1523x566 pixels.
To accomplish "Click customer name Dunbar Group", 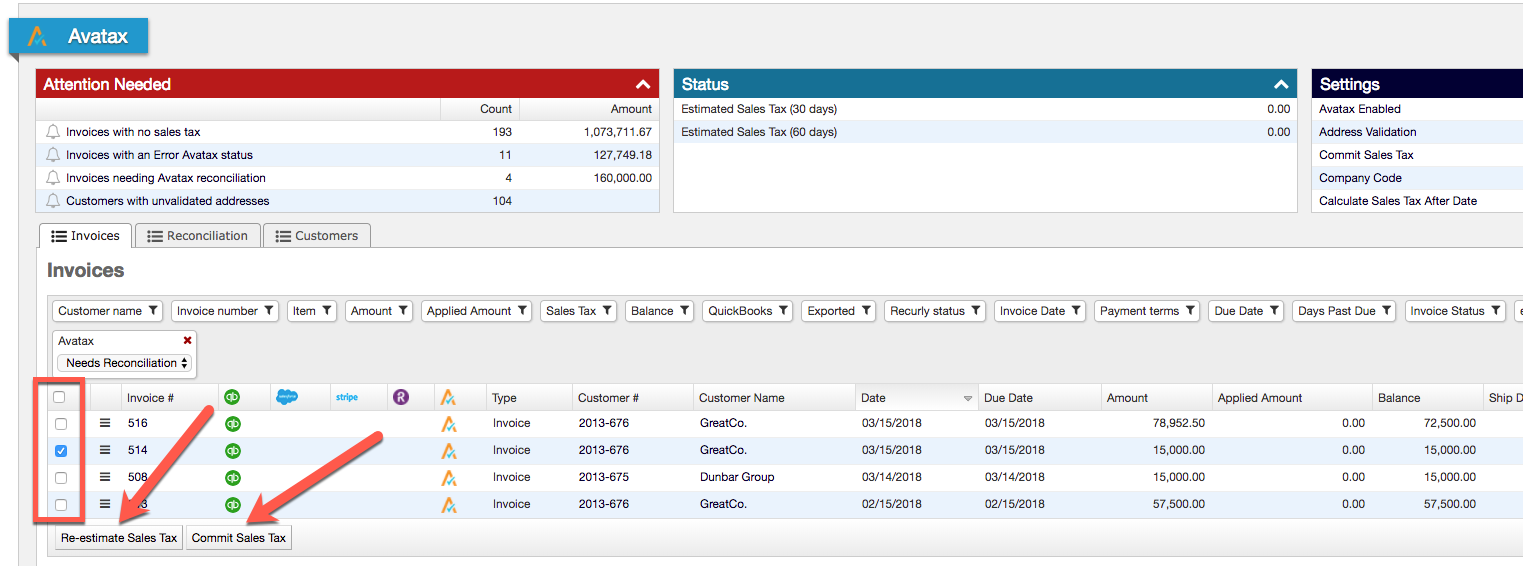I will 737,477.
